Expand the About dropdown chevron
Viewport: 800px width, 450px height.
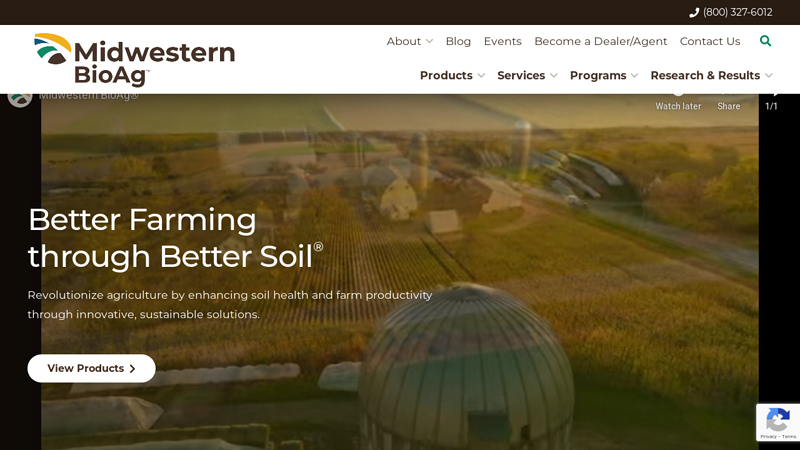coord(430,41)
